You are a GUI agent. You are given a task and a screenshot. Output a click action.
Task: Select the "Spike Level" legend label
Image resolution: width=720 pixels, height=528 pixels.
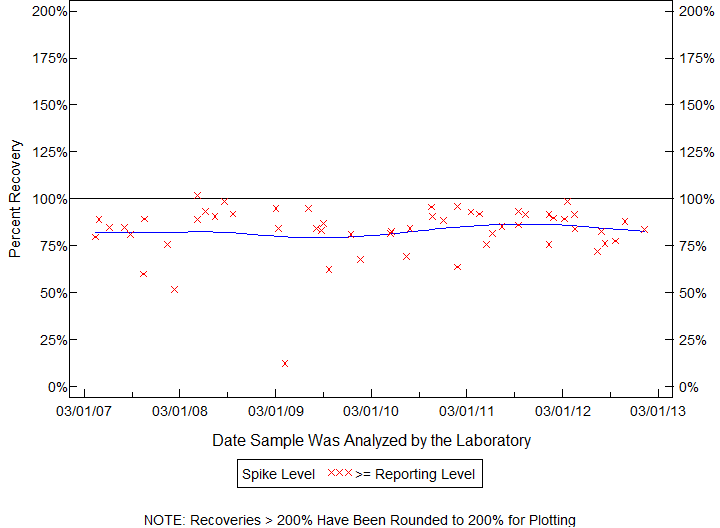[278, 474]
